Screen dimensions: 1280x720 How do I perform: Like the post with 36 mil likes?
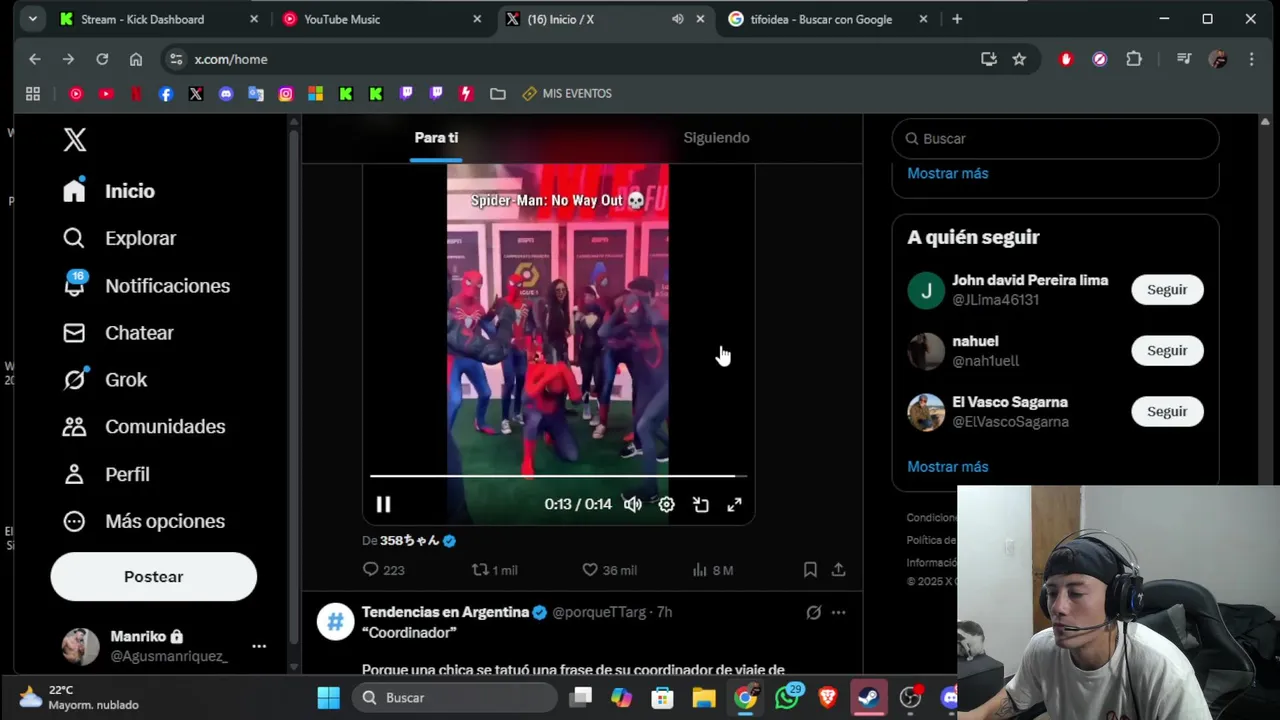pos(609,570)
